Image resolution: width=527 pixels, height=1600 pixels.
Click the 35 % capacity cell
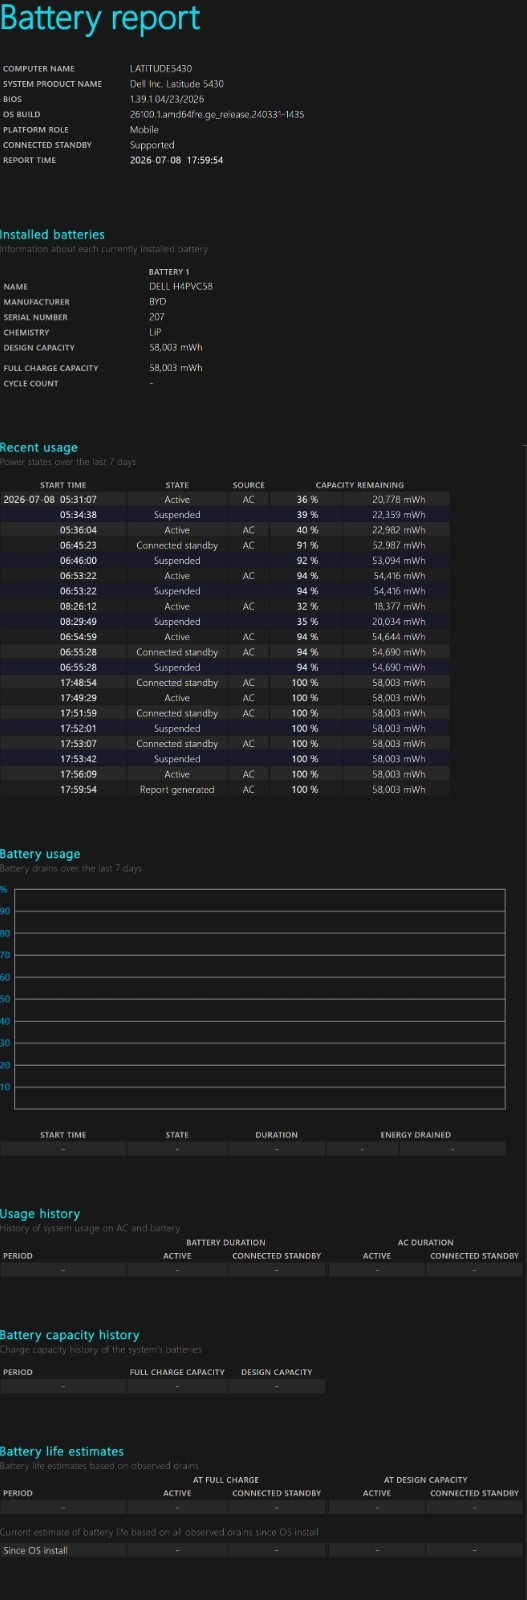click(x=307, y=621)
